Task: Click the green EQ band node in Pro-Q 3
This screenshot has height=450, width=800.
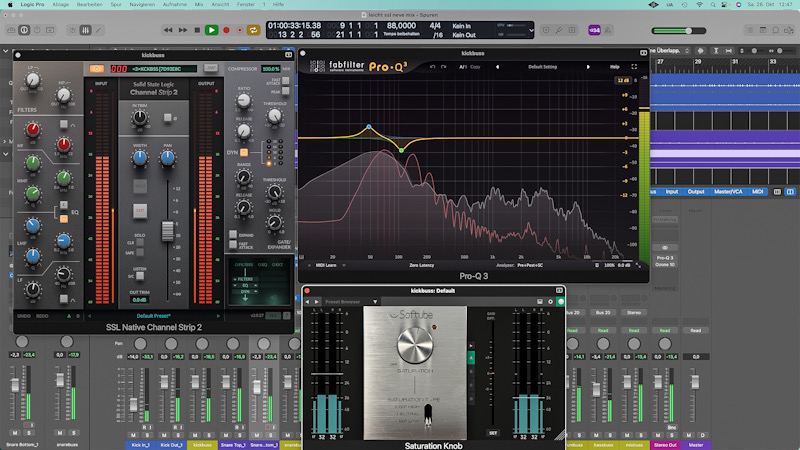Action: (402, 150)
